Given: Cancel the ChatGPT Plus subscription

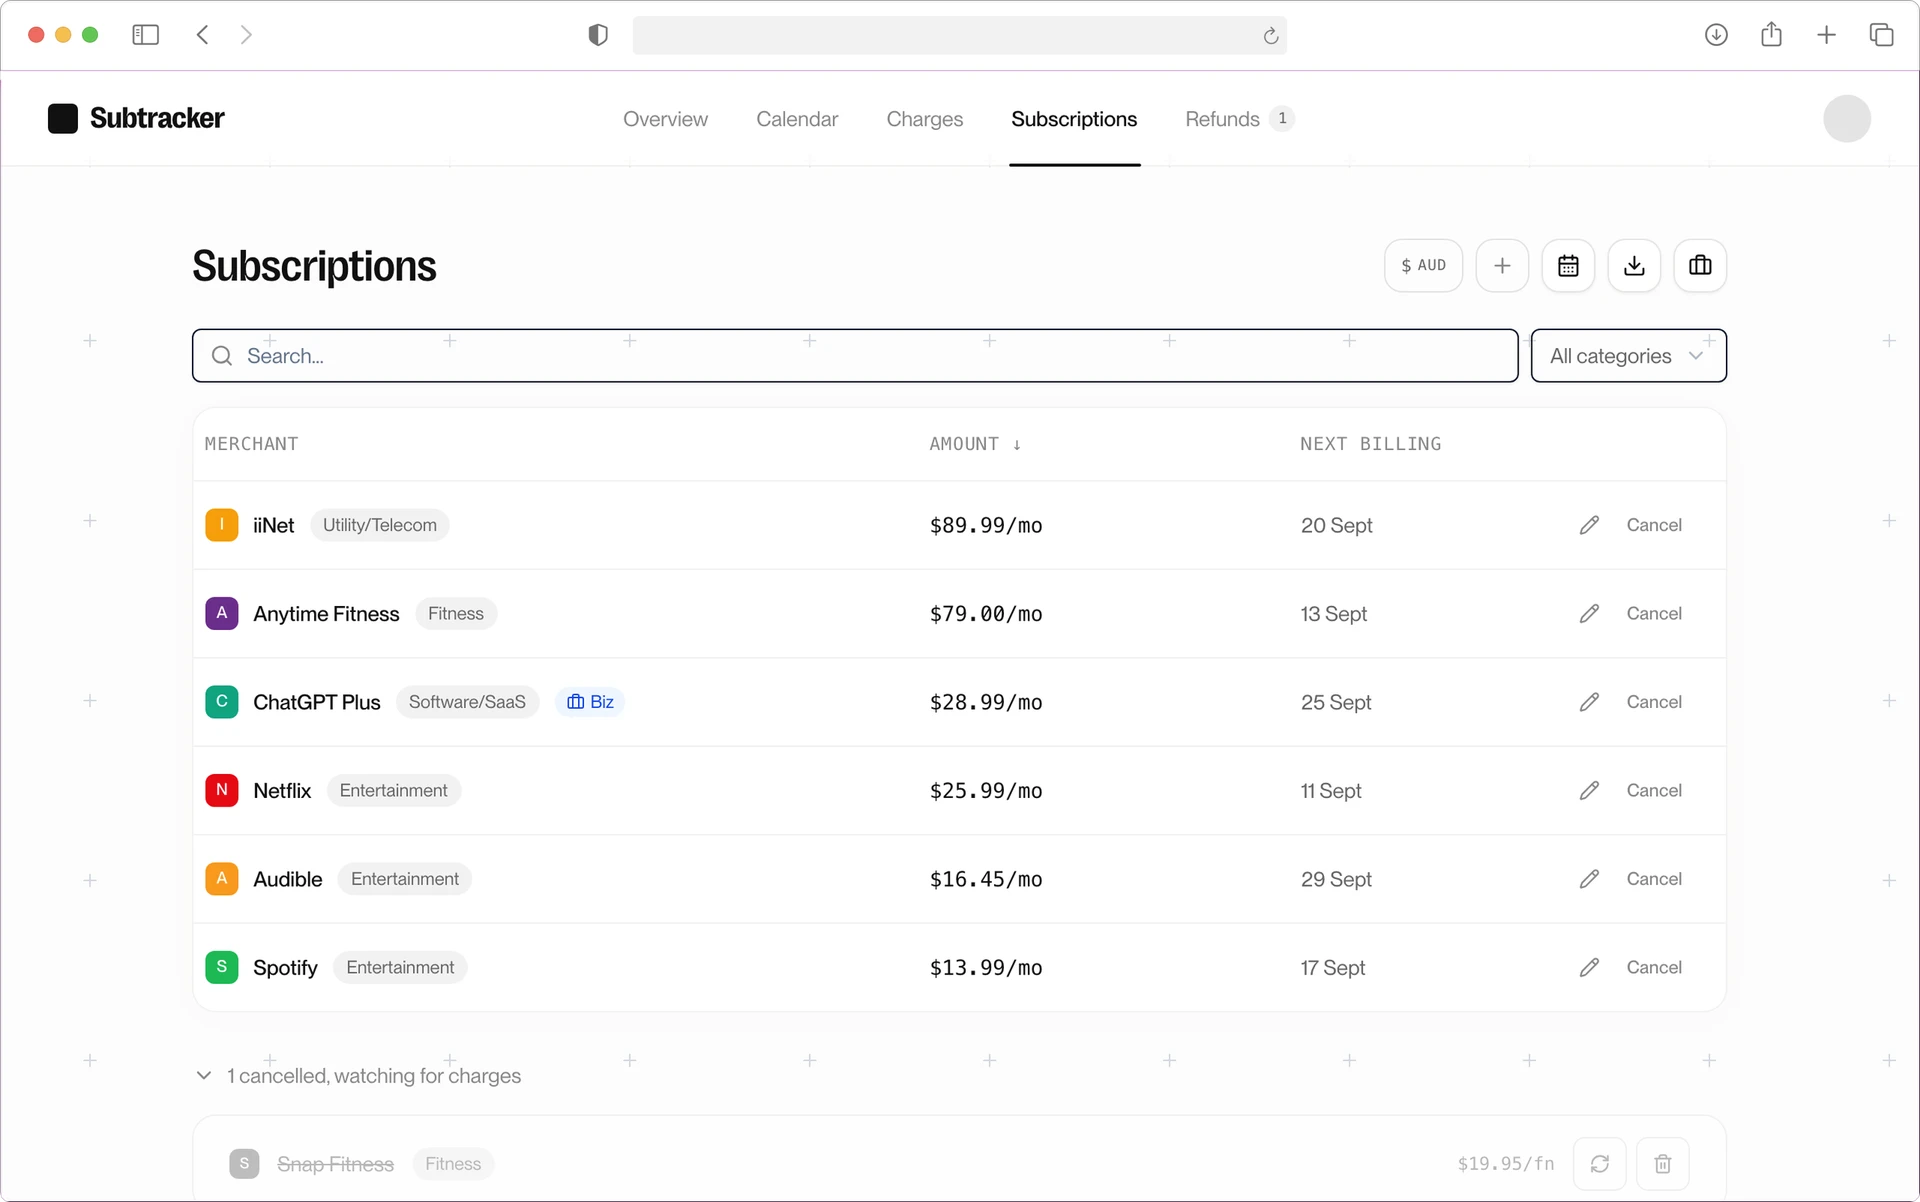Looking at the screenshot, I should [x=1654, y=702].
